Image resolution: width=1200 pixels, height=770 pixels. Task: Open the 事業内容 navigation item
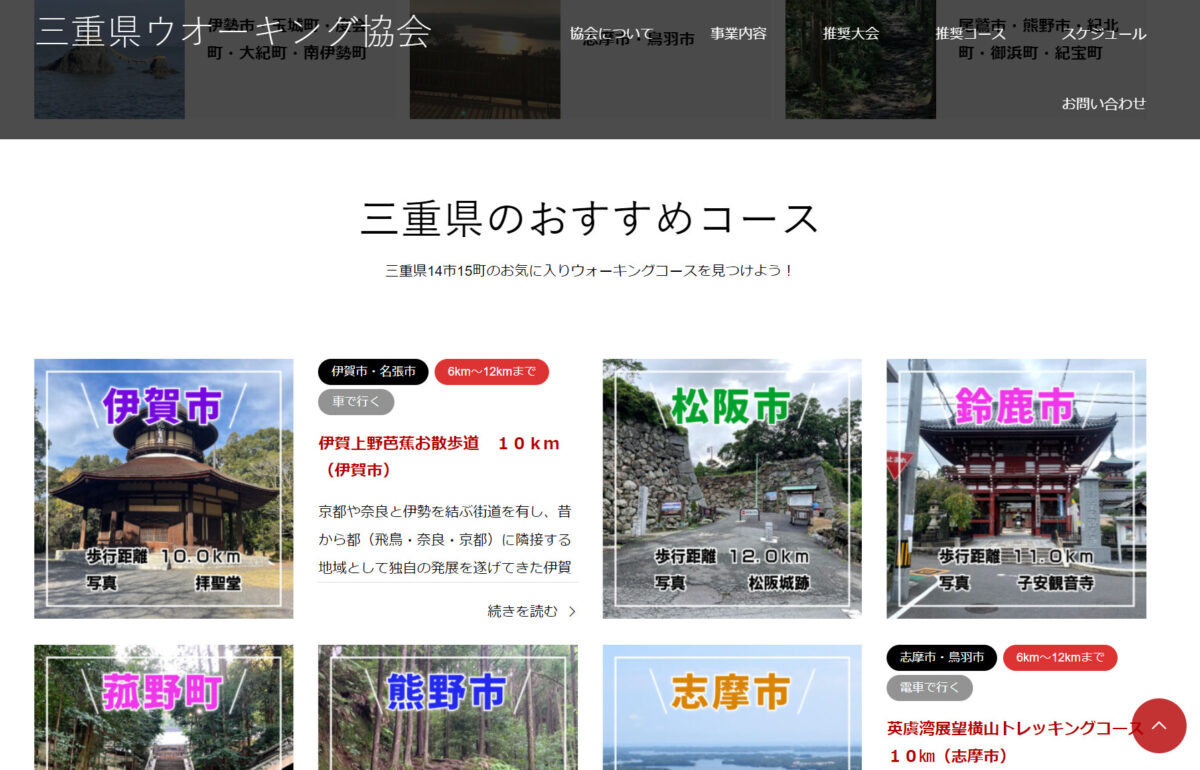click(x=738, y=33)
